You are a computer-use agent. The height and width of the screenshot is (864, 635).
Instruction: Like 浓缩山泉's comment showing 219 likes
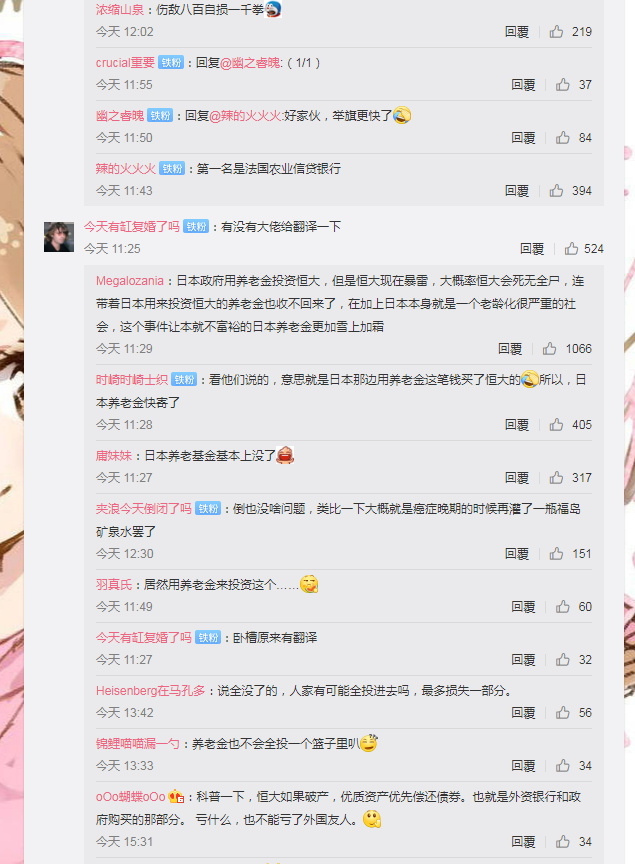[x=556, y=32]
